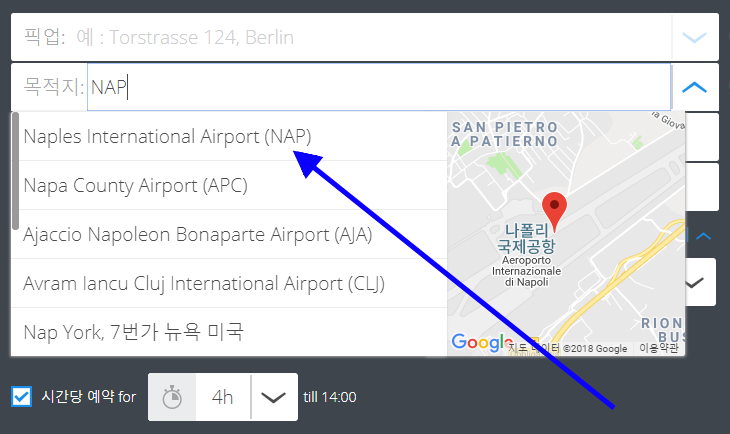The width and height of the screenshot is (730, 434).
Task: Click the stopwatch duration icon
Action: pos(172,397)
